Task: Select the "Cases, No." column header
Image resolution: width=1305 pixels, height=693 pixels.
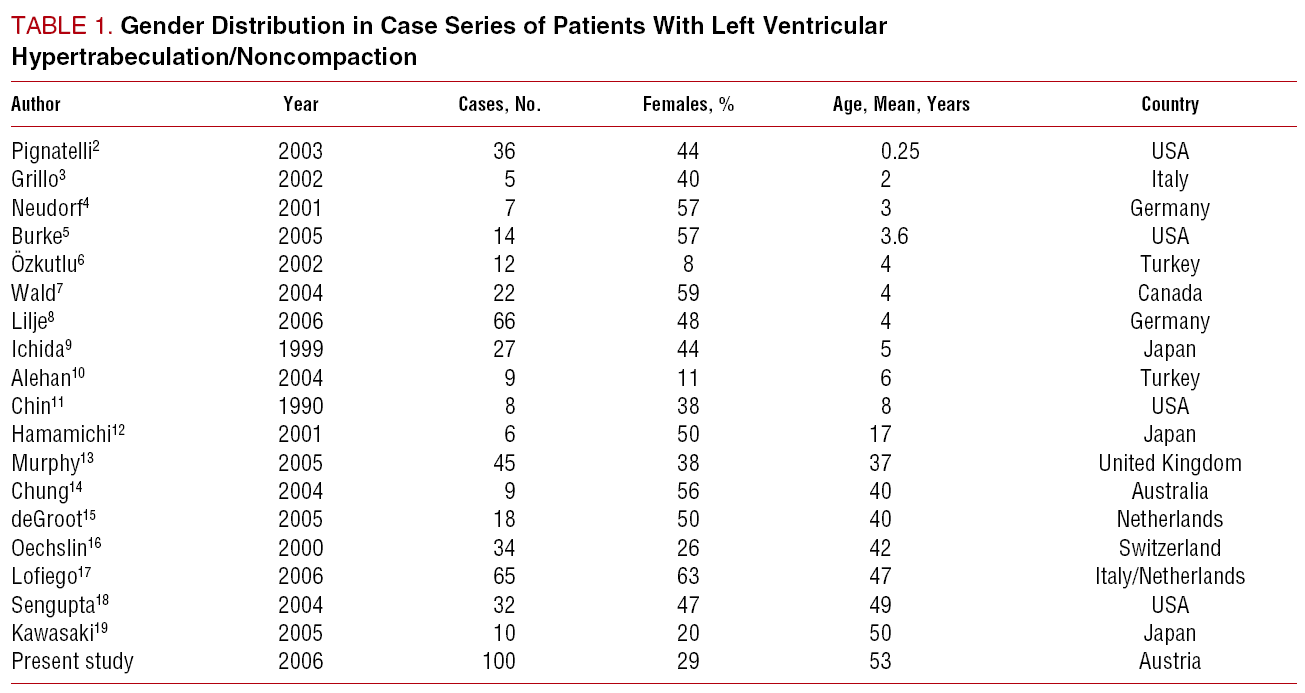Action: click(x=499, y=104)
